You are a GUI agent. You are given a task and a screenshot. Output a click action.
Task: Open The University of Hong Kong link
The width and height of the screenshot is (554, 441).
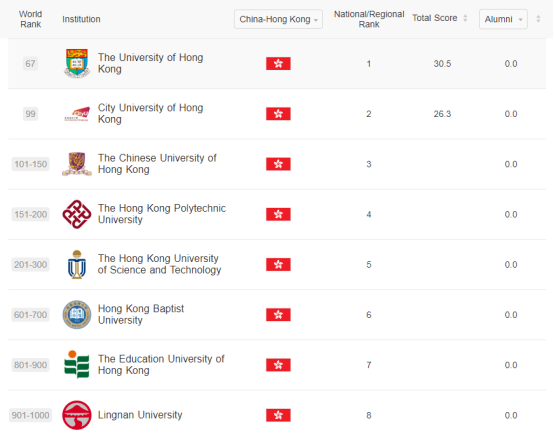click(150, 63)
